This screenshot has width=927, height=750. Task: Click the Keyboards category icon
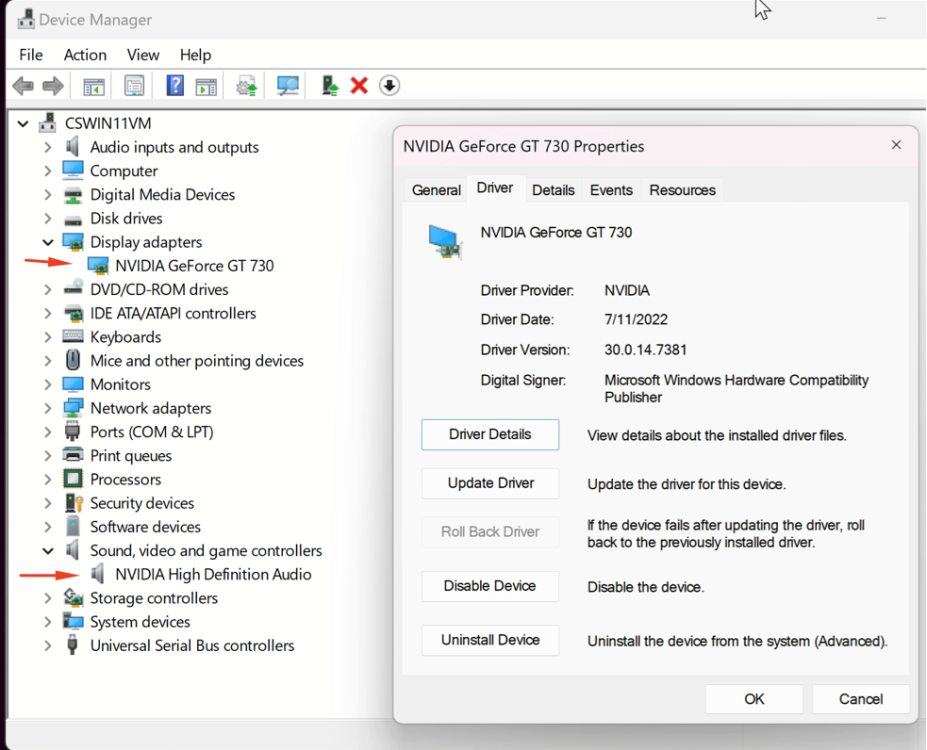pos(73,336)
